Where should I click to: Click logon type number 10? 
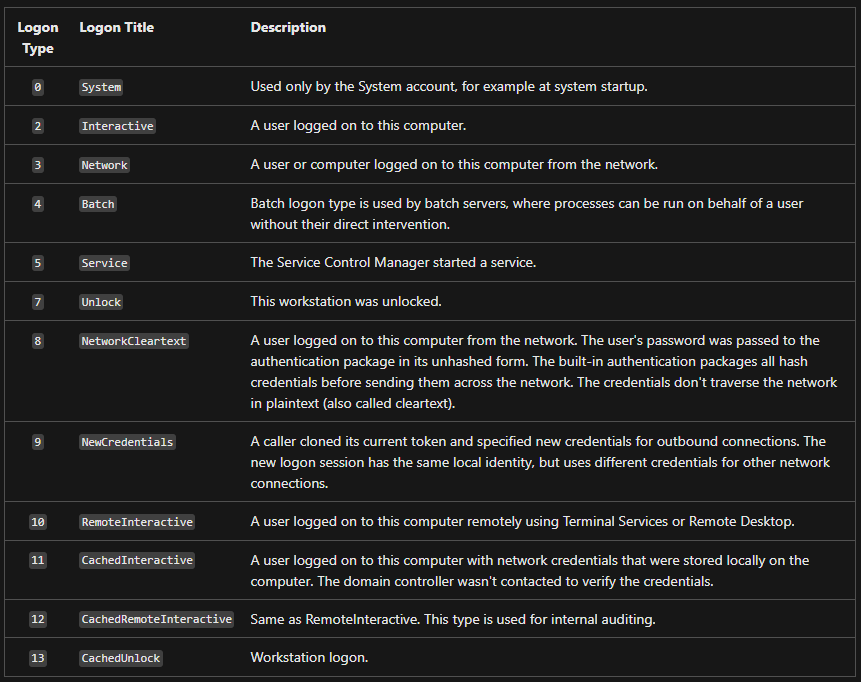(38, 522)
